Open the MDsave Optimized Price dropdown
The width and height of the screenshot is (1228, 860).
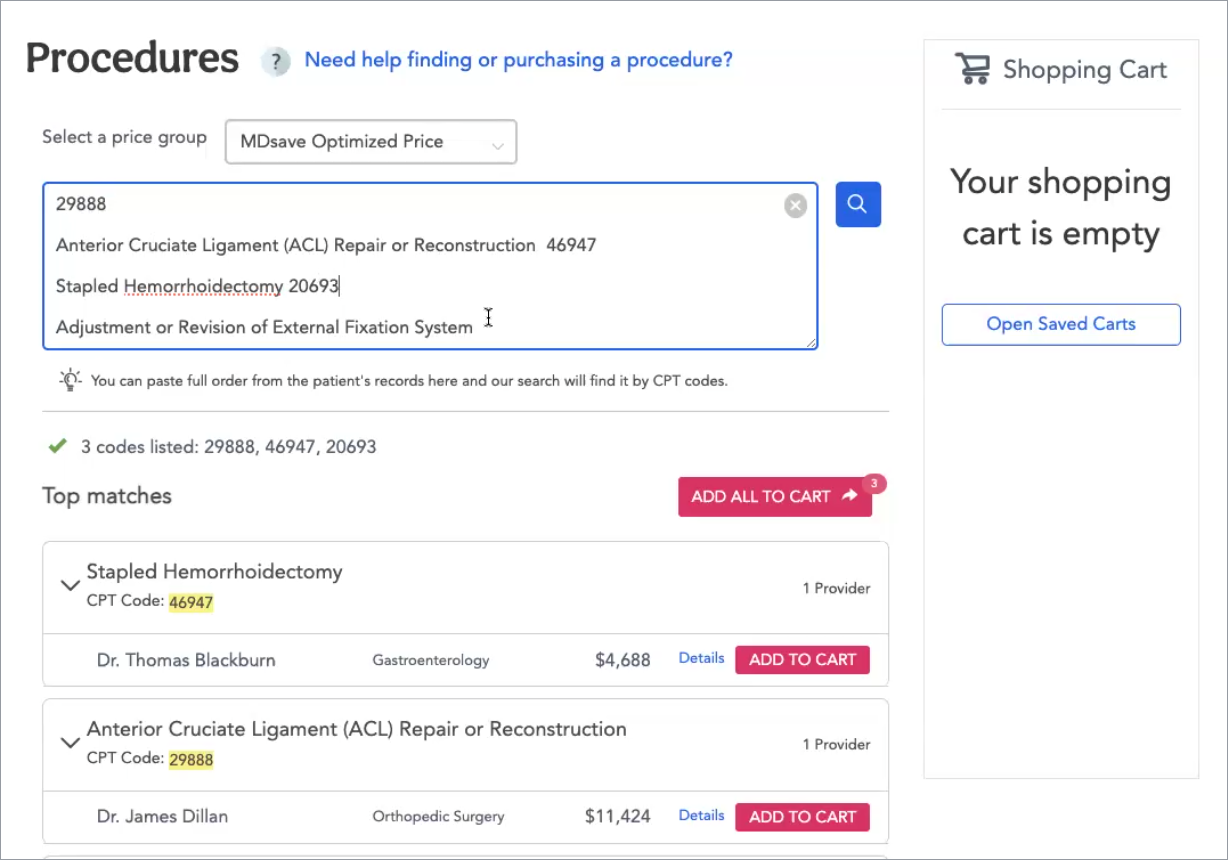tap(371, 142)
